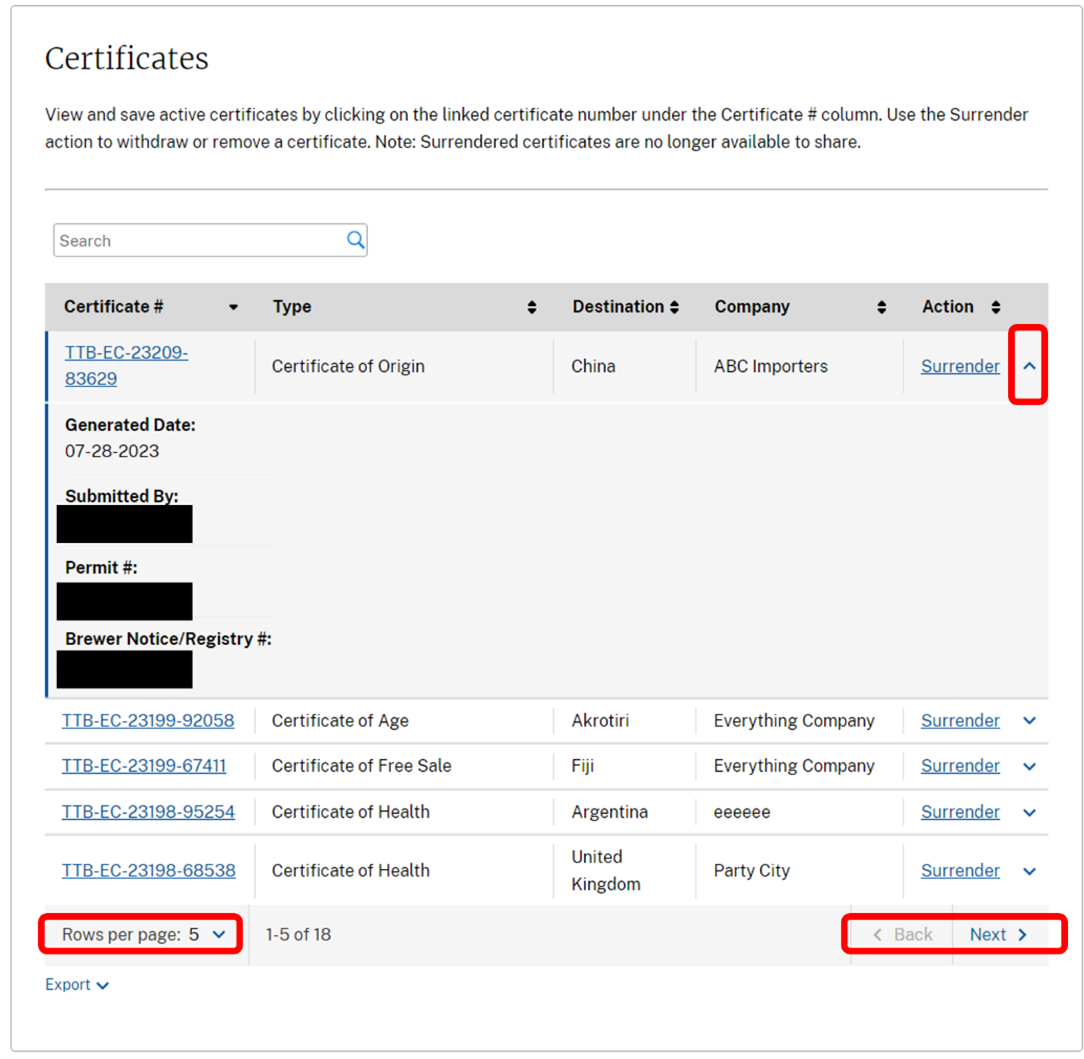
Task: Surrender the Certificate of Age for Akrotiri
Action: [960, 720]
